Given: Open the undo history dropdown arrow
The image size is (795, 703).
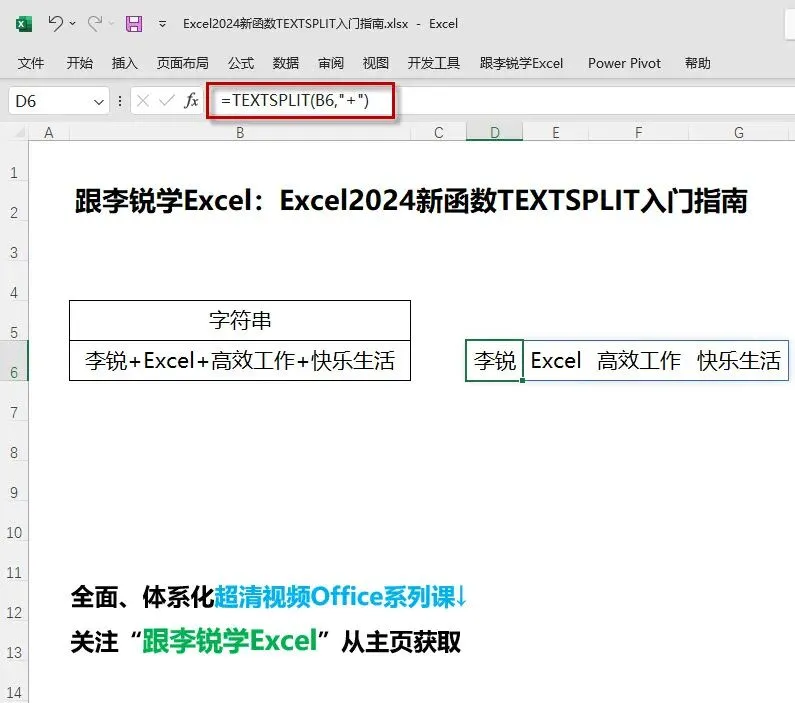Looking at the screenshot, I should [73, 23].
